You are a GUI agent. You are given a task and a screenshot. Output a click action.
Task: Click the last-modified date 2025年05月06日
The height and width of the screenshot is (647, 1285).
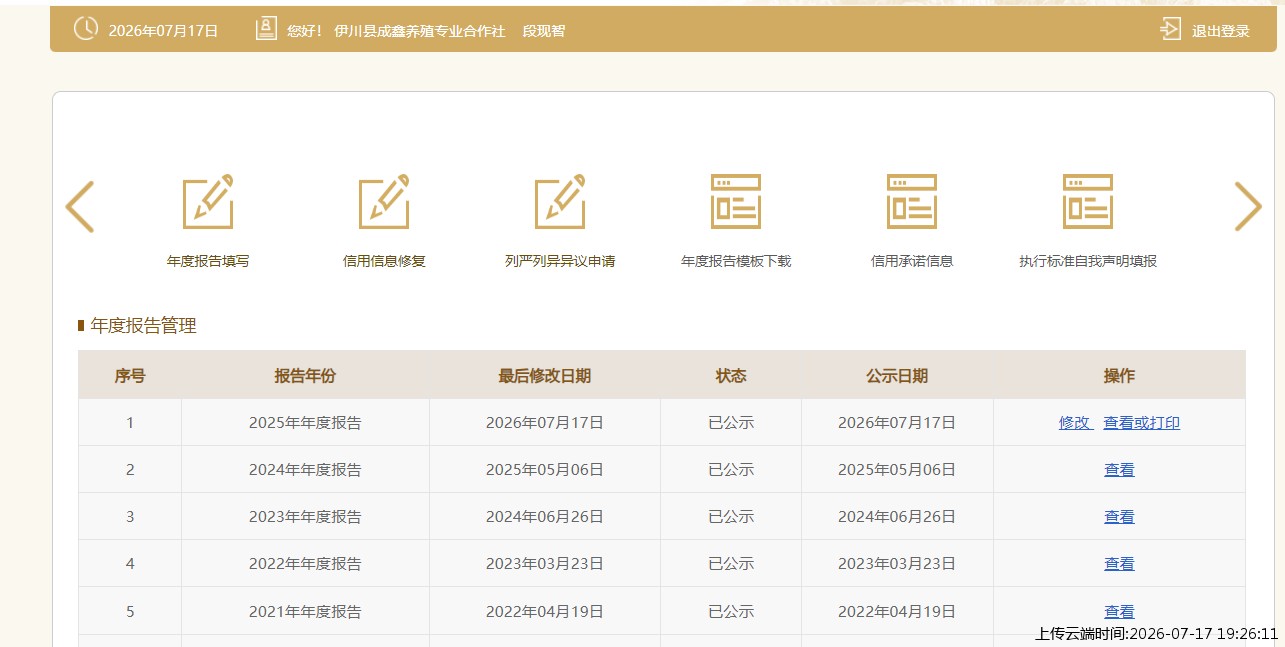tap(545, 470)
